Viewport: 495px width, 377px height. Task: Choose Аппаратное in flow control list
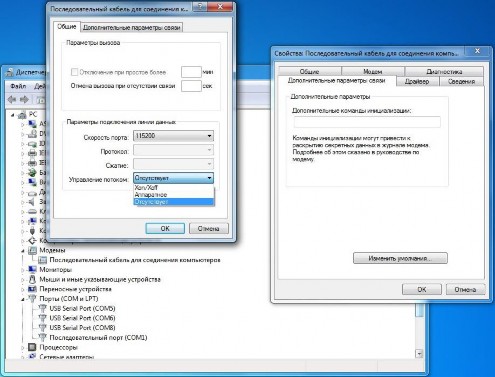coord(173,195)
